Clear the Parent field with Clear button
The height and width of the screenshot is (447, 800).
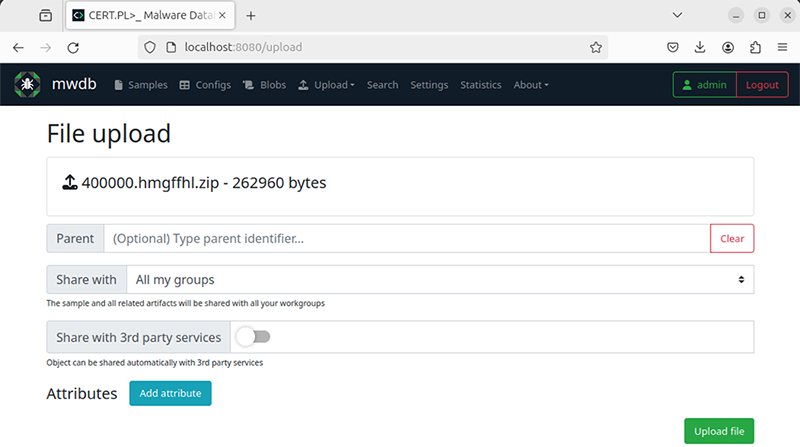[x=732, y=238]
